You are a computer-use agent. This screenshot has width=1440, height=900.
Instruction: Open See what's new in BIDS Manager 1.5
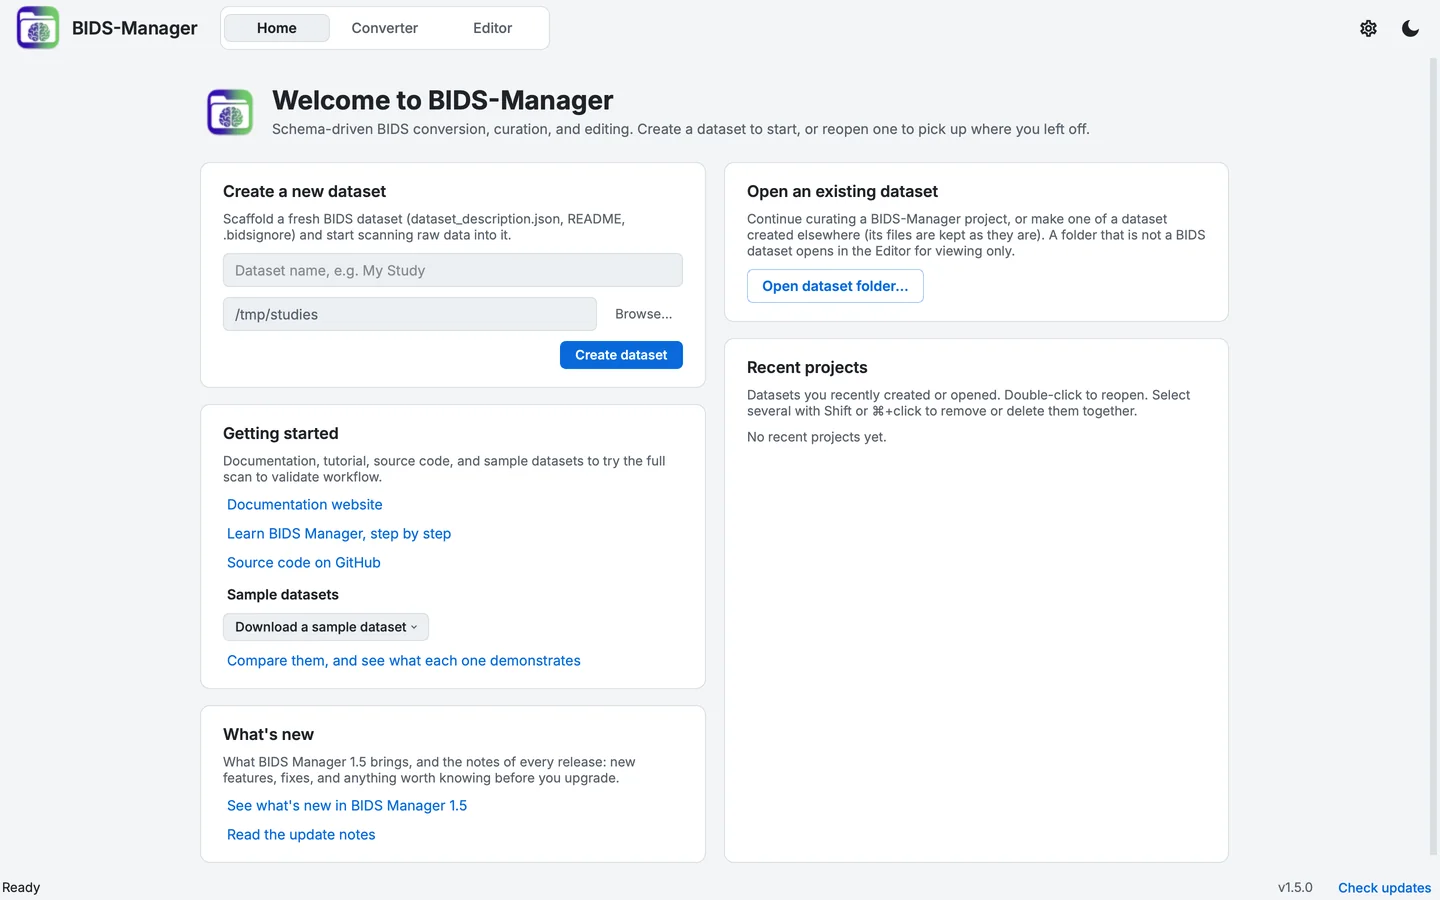[347, 806]
